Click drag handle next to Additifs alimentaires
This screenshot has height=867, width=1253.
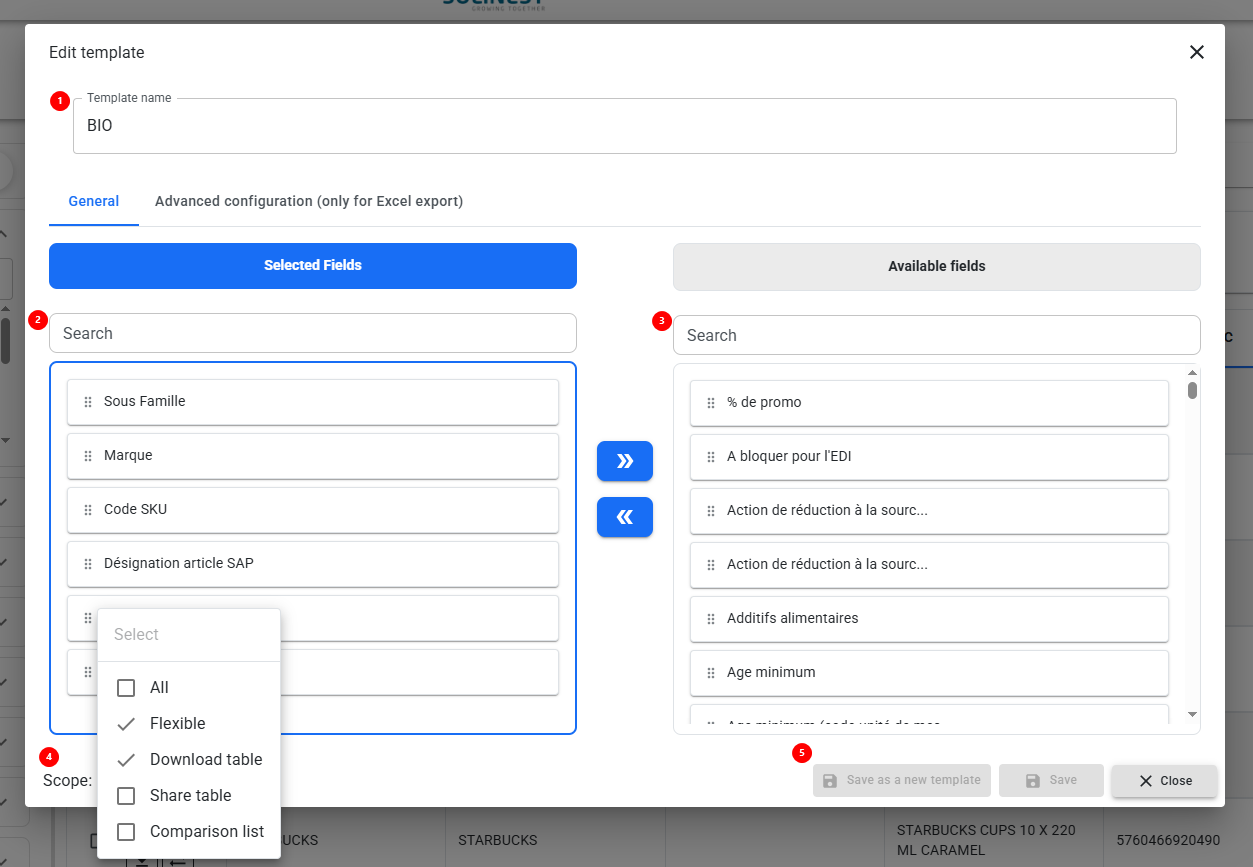711,619
